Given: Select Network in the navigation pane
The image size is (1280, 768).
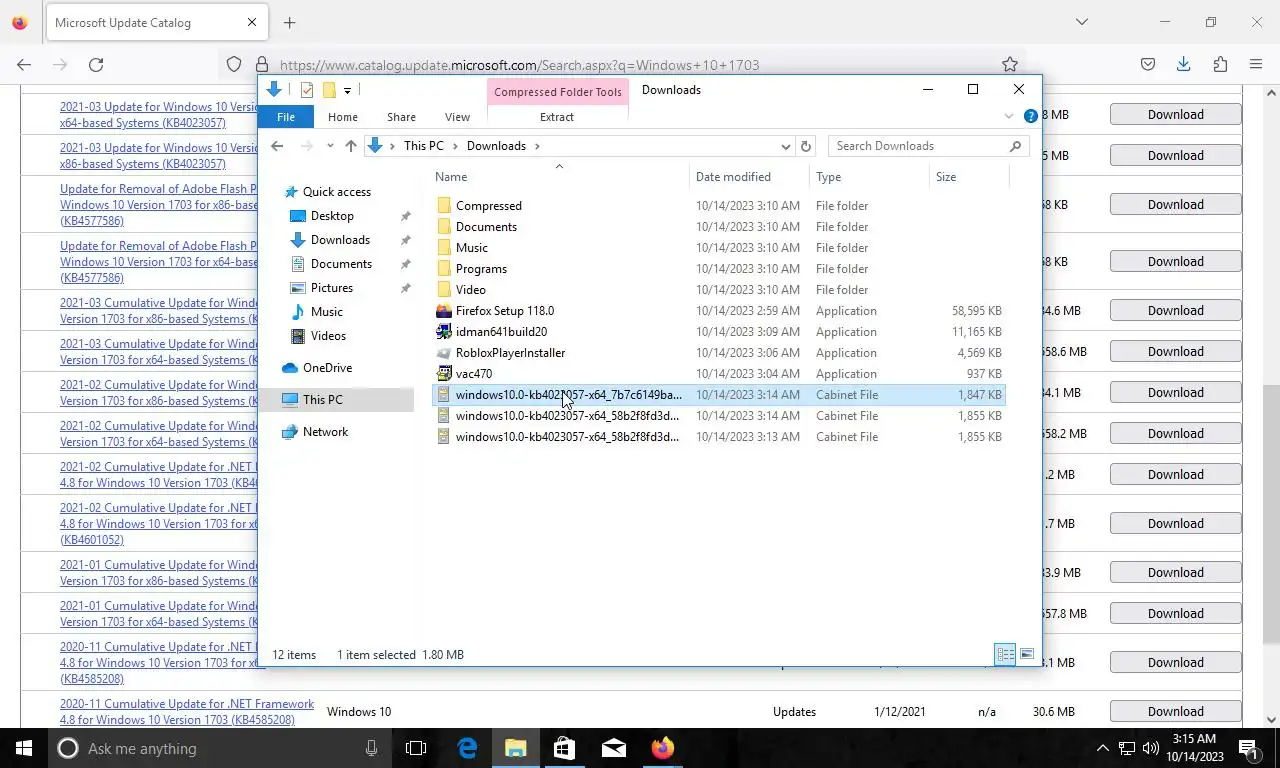Looking at the screenshot, I should 325,432.
